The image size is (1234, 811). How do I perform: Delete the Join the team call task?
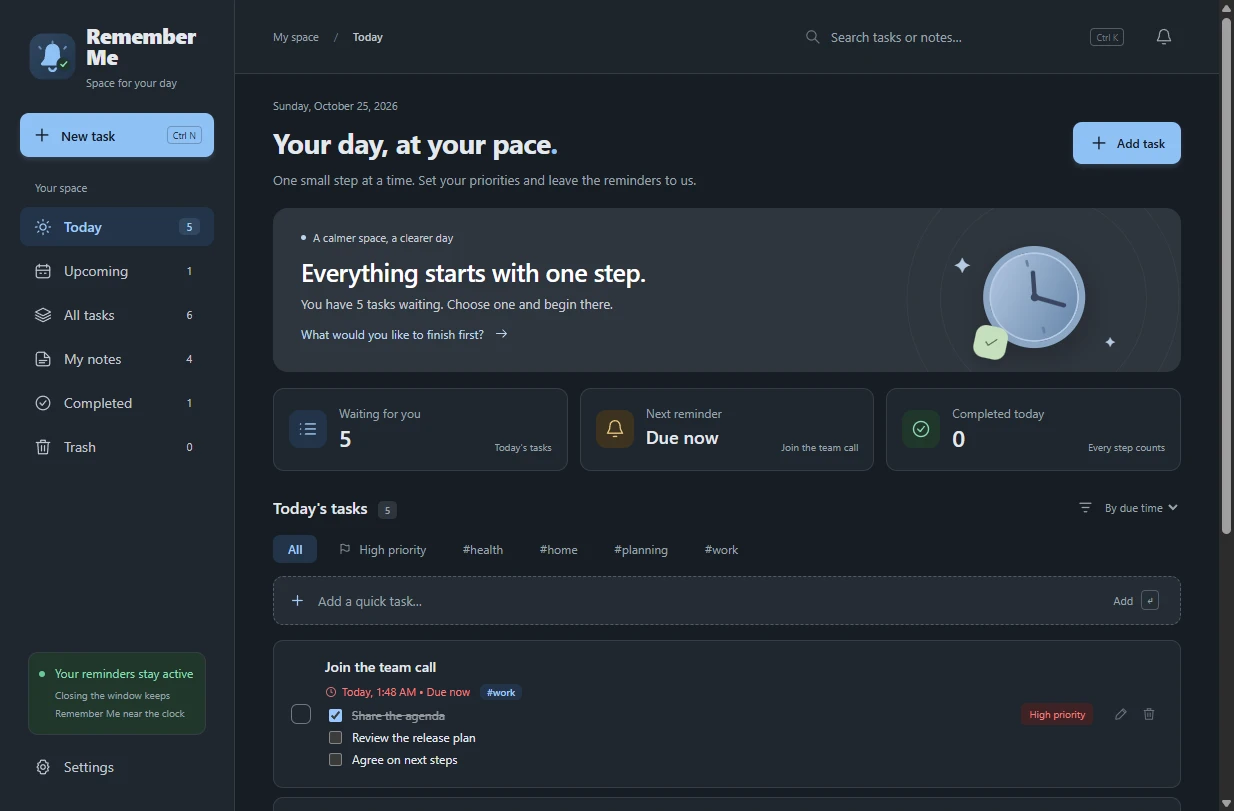pos(1149,714)
